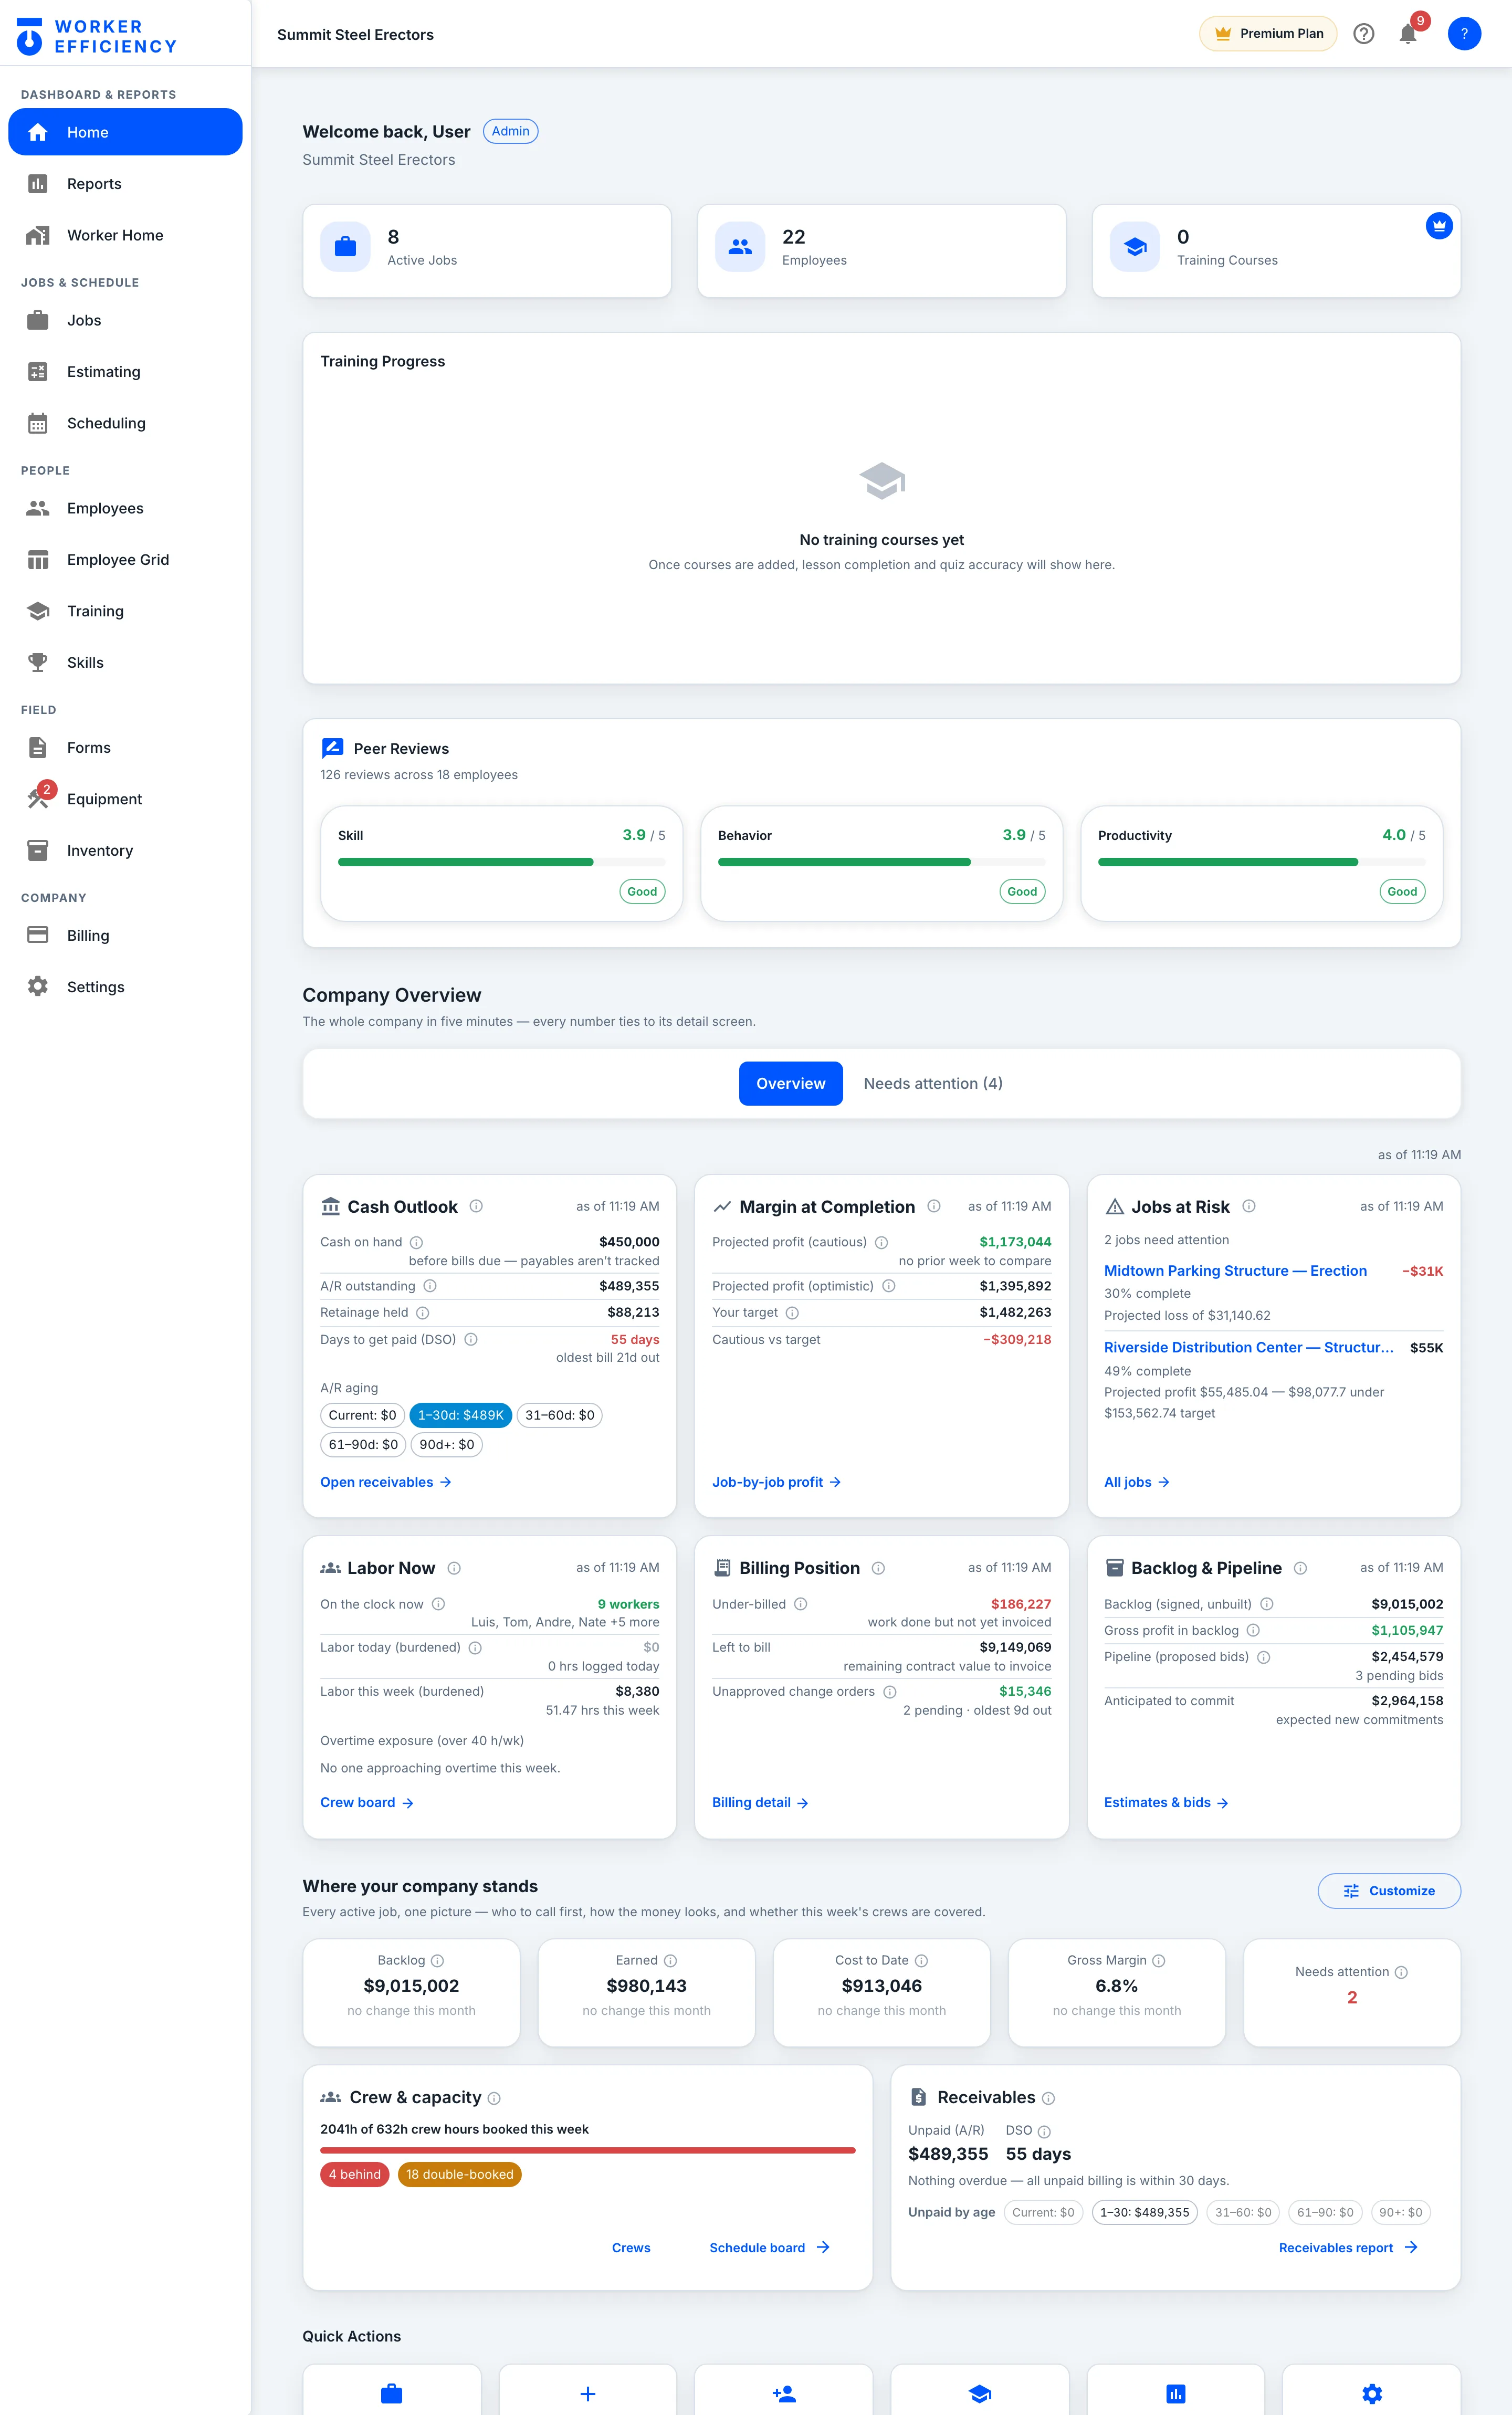Click the 1–30d: $489K aging chip

pos(461,1415)
